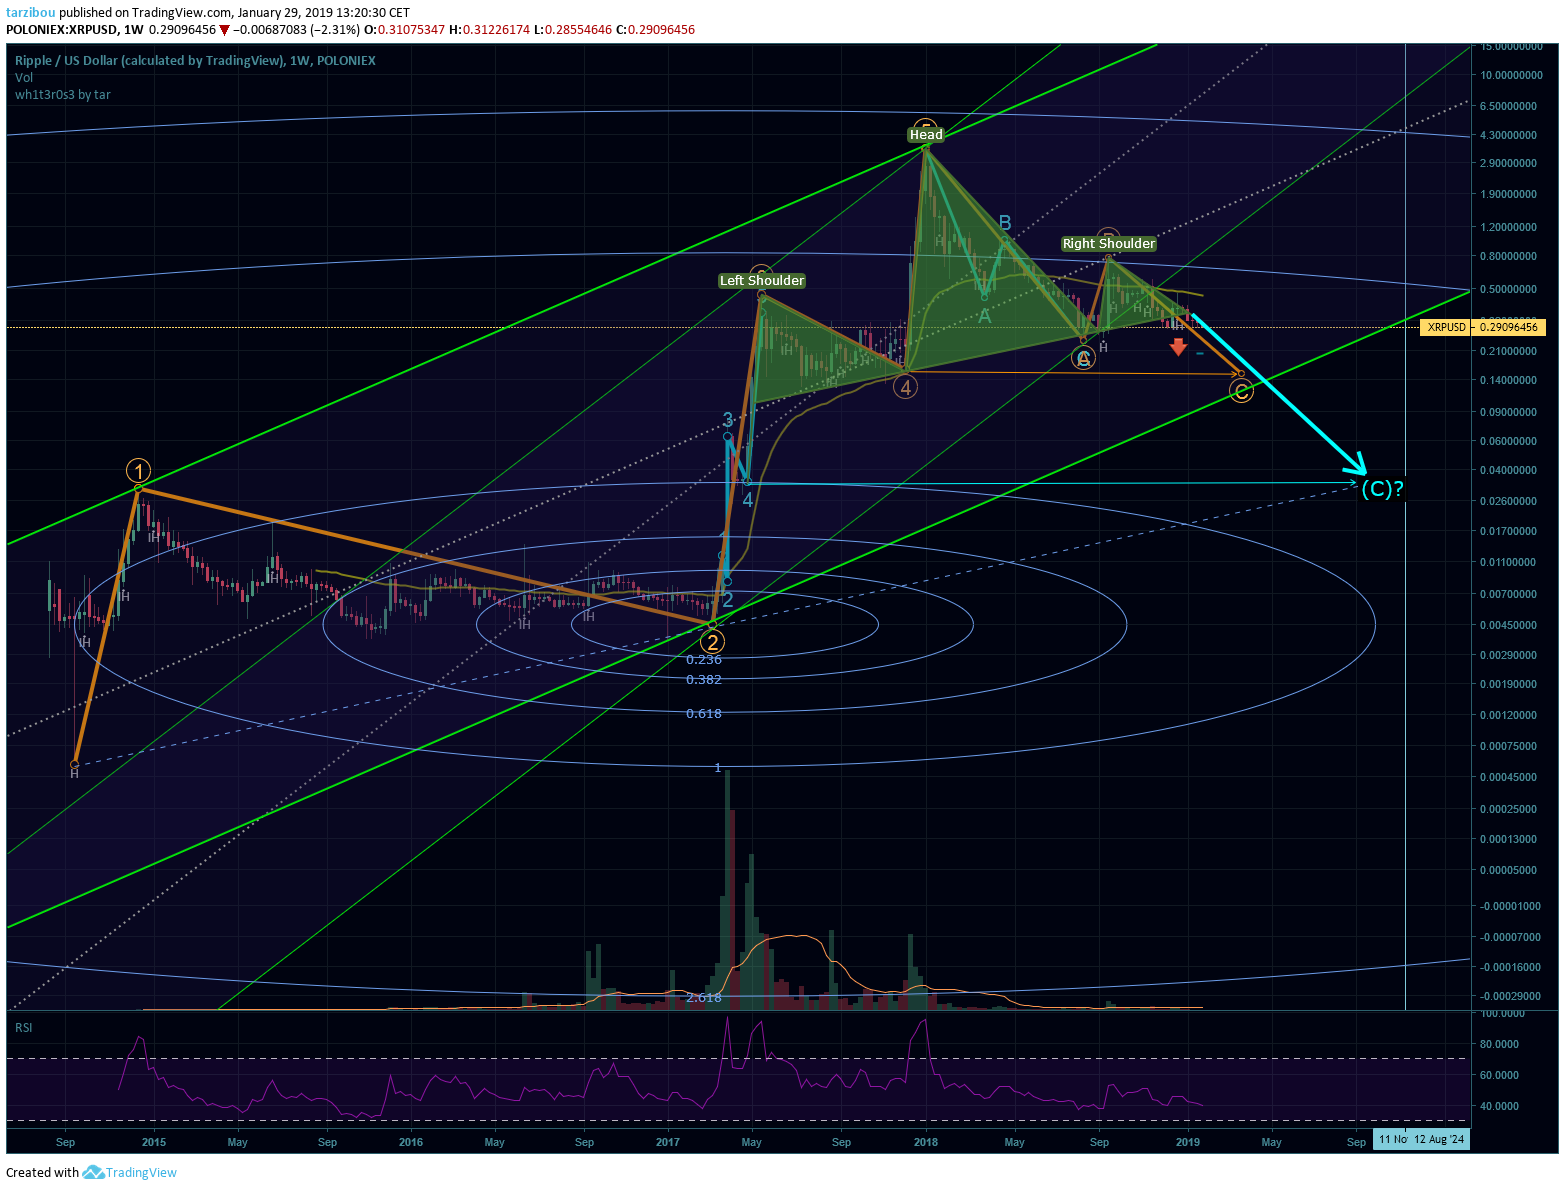Click the RSI indicator label

point(24,1028)
